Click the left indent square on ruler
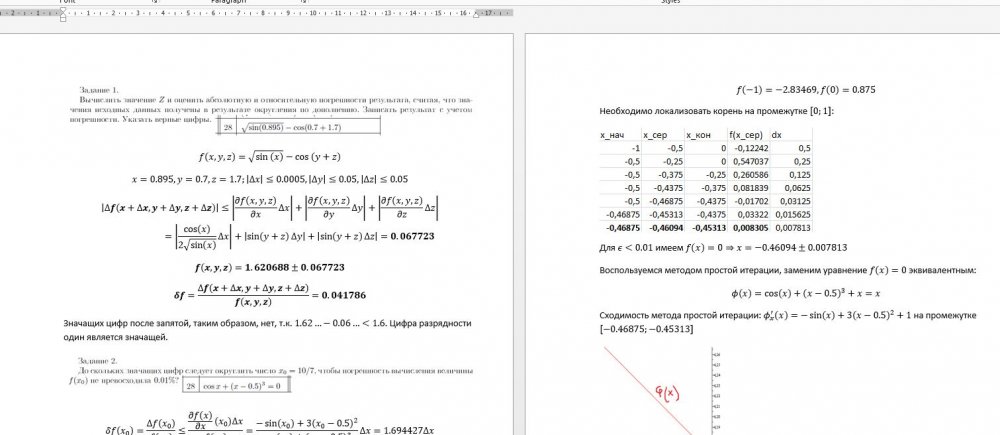 pyautogui.click(x=62, y=19)
